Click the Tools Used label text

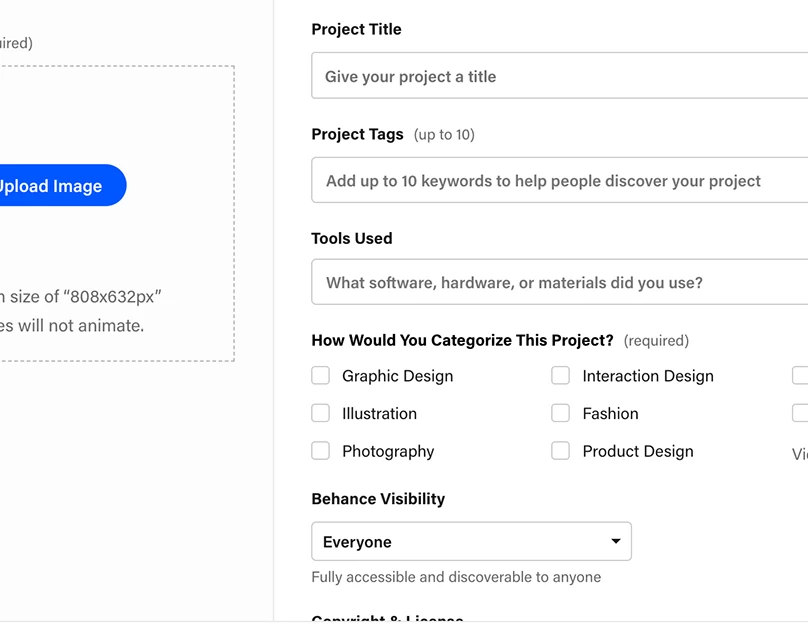[x=352, y=238]
